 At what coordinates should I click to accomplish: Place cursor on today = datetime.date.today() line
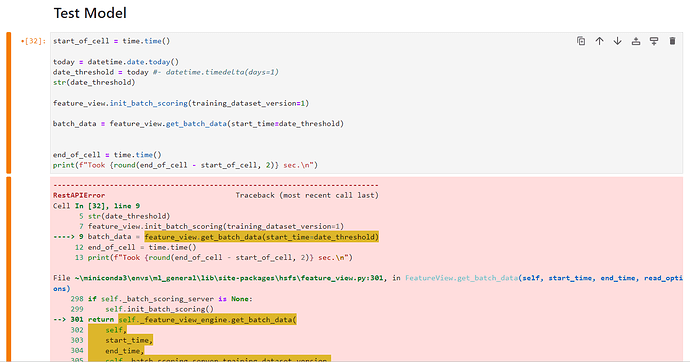116,62
